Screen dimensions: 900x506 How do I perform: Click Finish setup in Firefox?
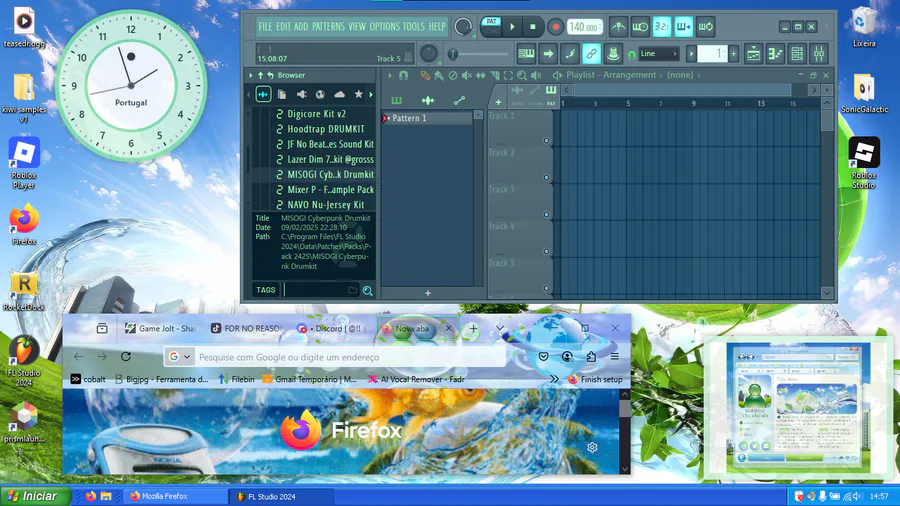coord(595,379)
